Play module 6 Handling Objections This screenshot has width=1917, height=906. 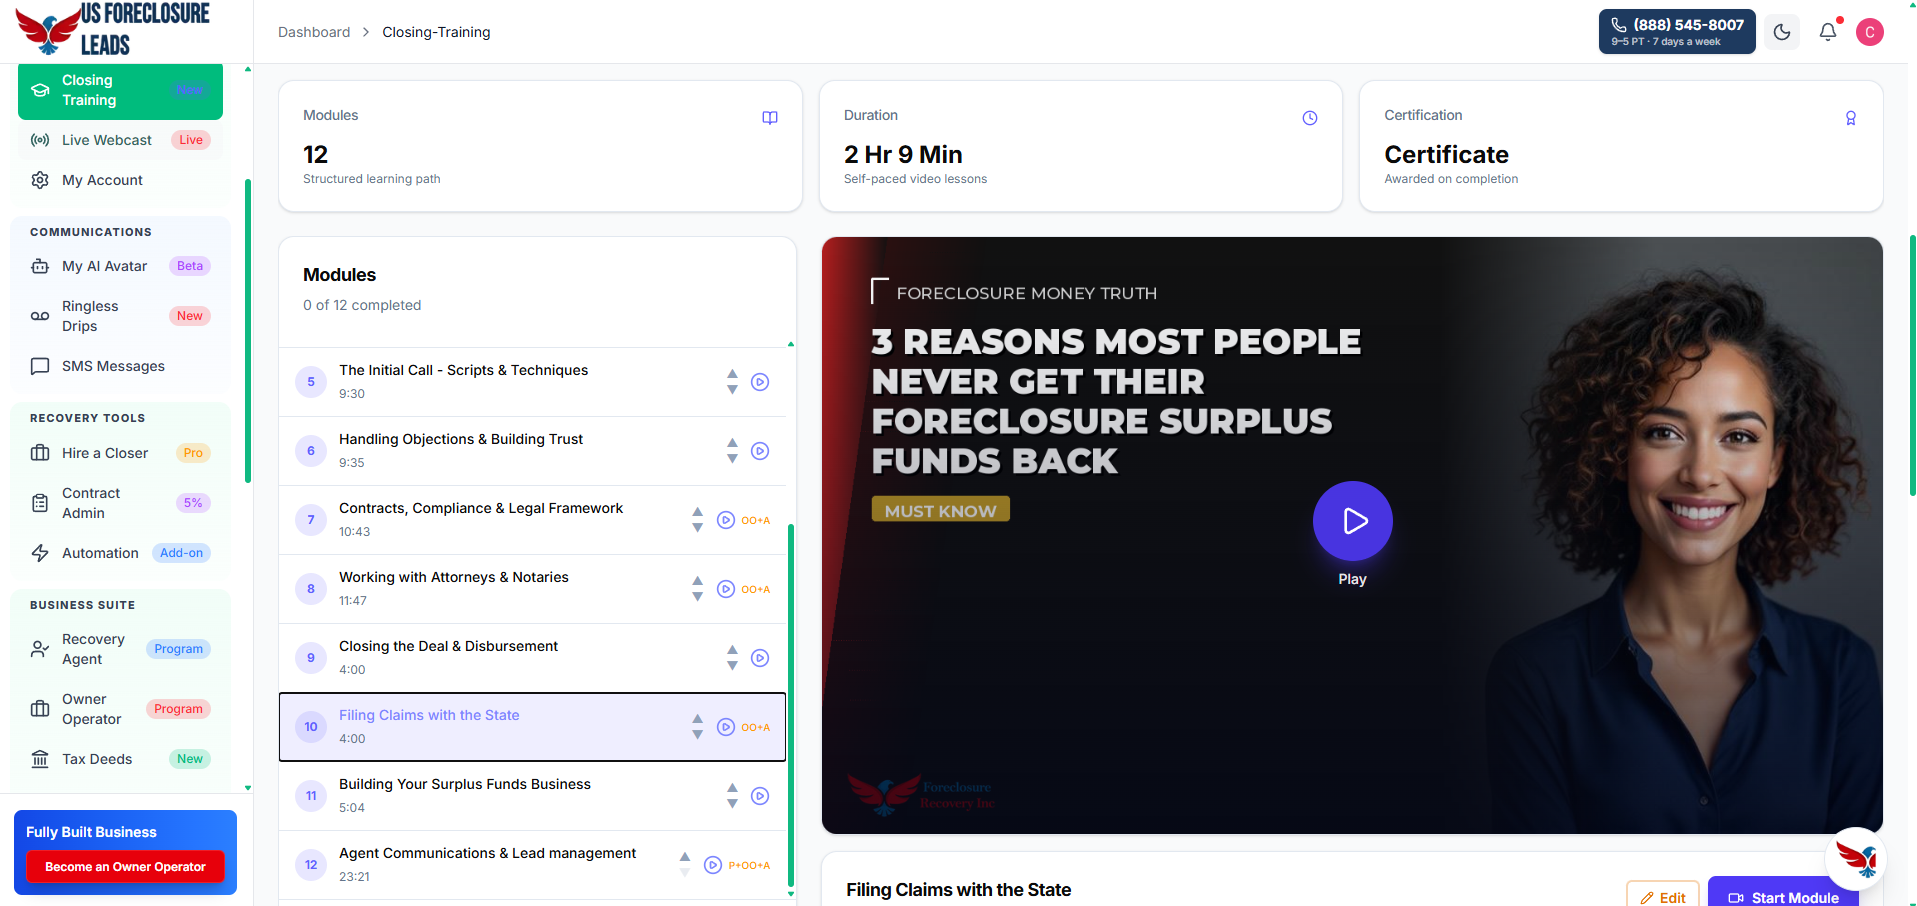coord(760,451)
